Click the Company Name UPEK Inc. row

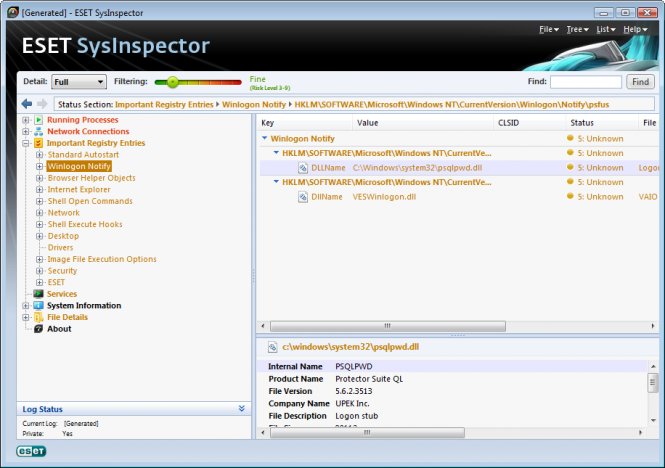click(453, 404)
